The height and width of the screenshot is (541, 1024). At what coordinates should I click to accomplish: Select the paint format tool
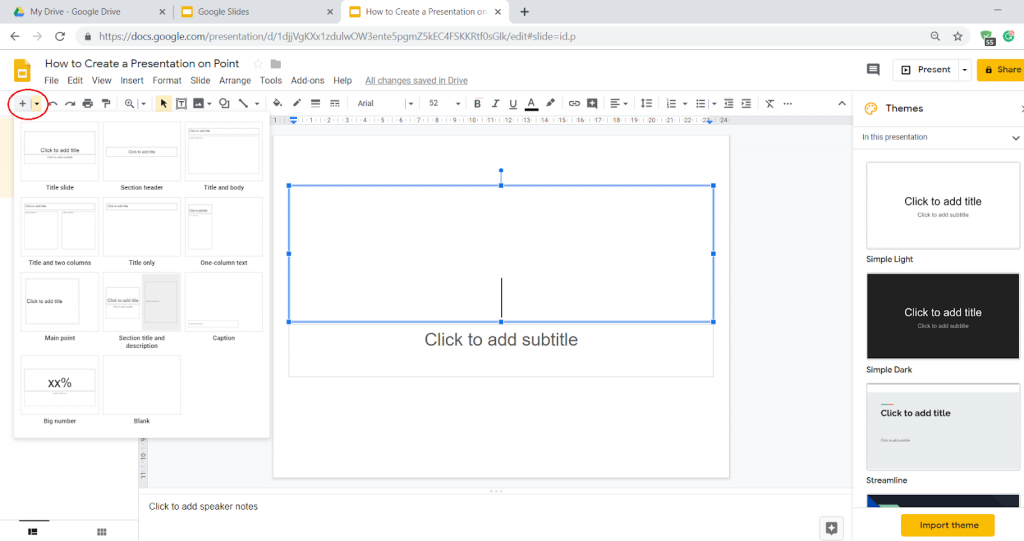click(106, 103)
